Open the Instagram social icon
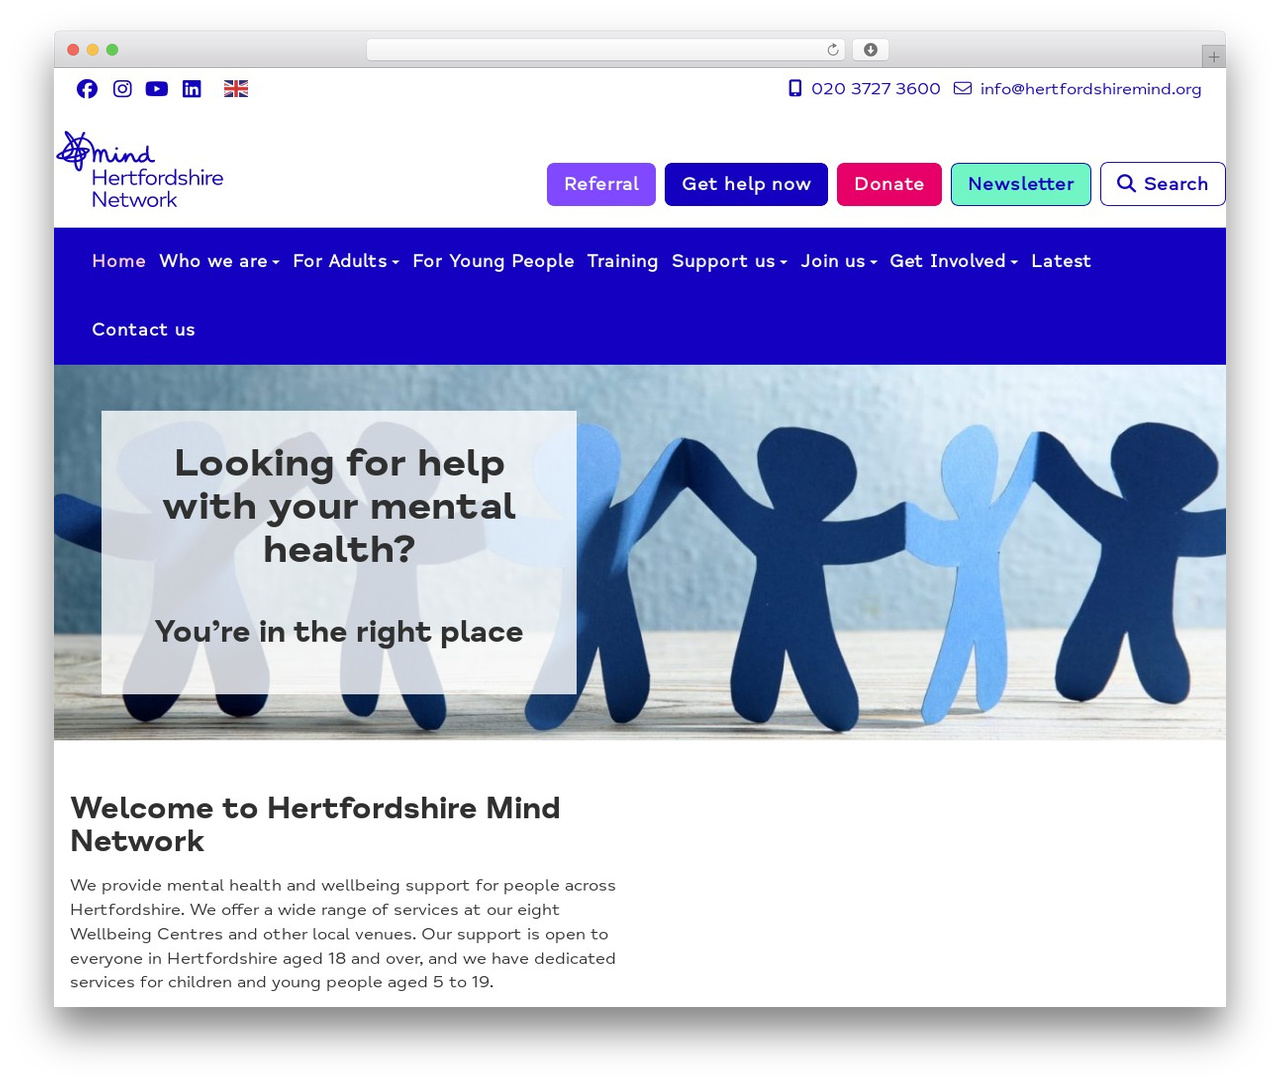This screenshot has width=1280, height=1084. (x=122, y=89)
